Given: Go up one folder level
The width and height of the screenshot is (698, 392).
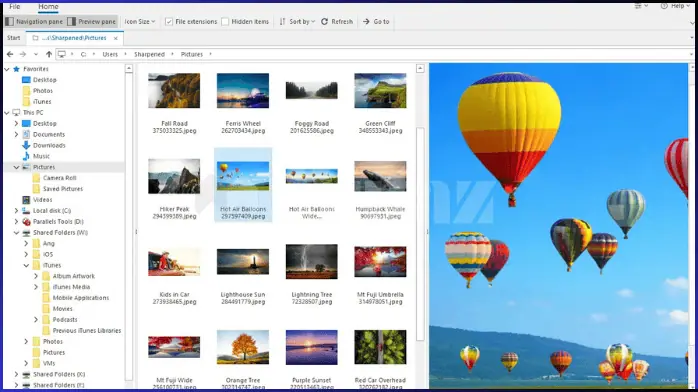Looking at the screenshot, I should 49,54.
